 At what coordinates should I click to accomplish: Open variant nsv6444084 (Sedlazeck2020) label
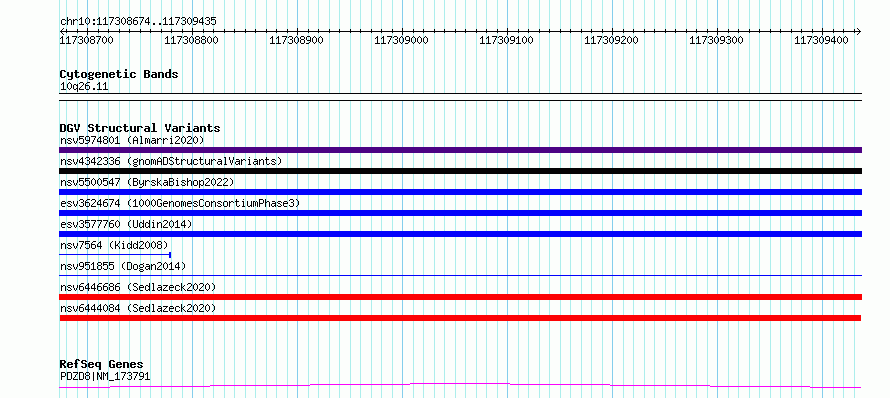138,308
